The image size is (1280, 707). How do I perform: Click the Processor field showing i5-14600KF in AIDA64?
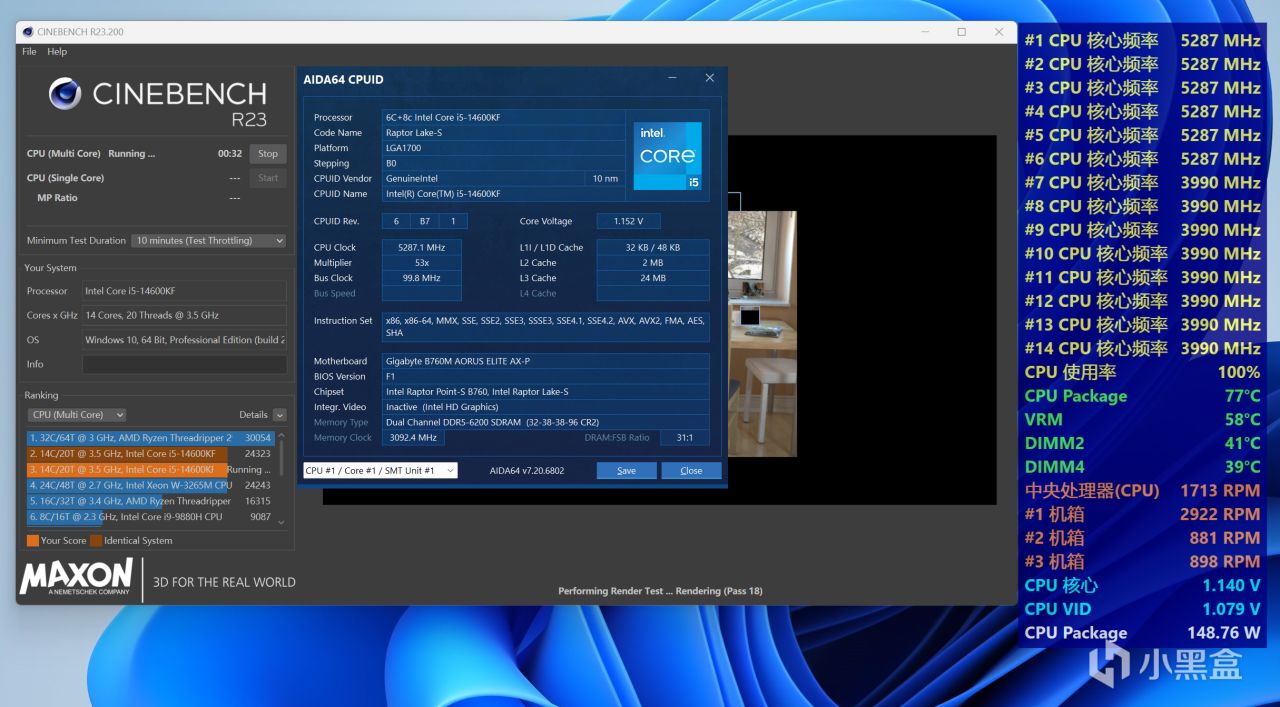503,118
